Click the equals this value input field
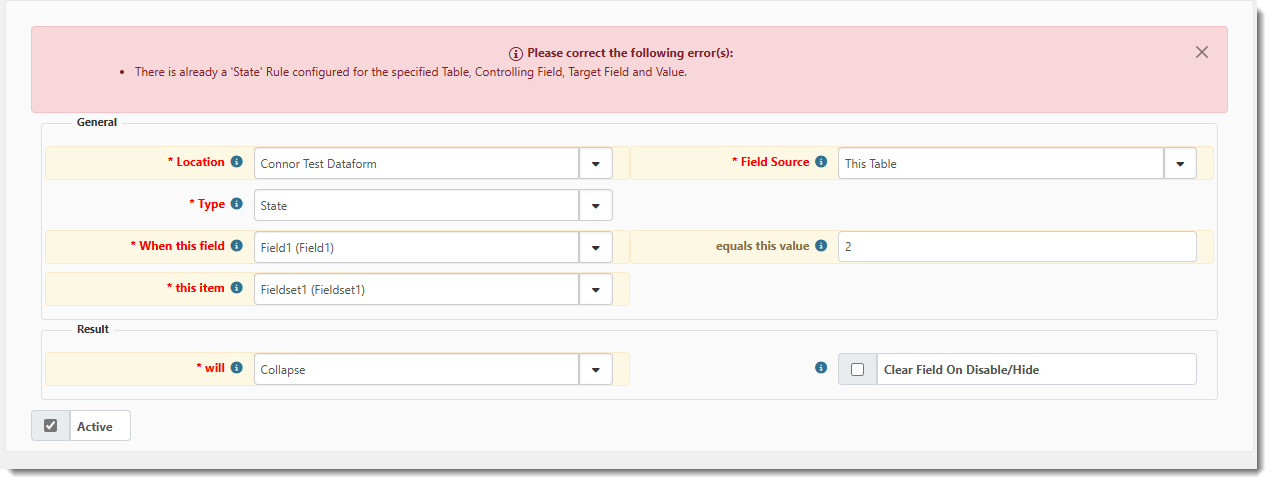The width and height of the screenshot is (1272, 484). pos(1016,247)
